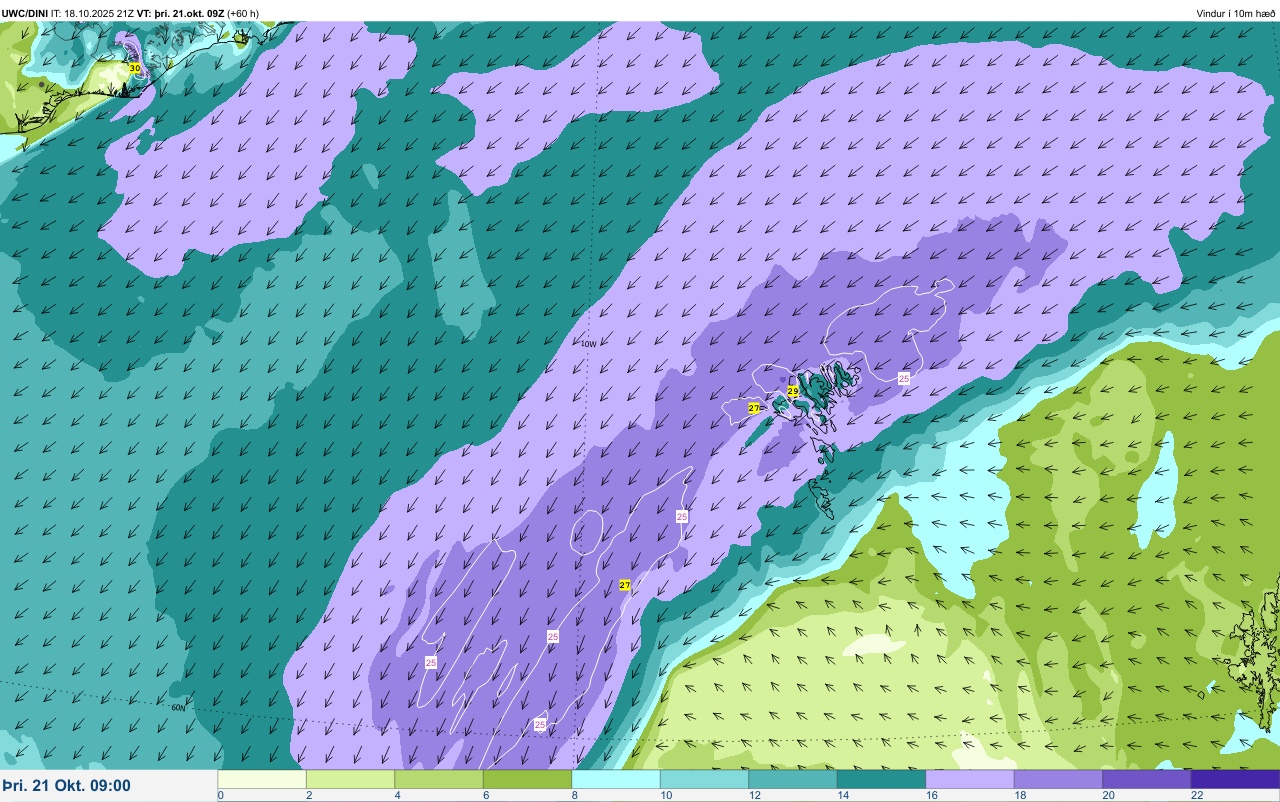The width and height of the screenshot is (1280, 802).
Task: Click the dark teal 14–16 legend swatch
Action: click(881, 779)
